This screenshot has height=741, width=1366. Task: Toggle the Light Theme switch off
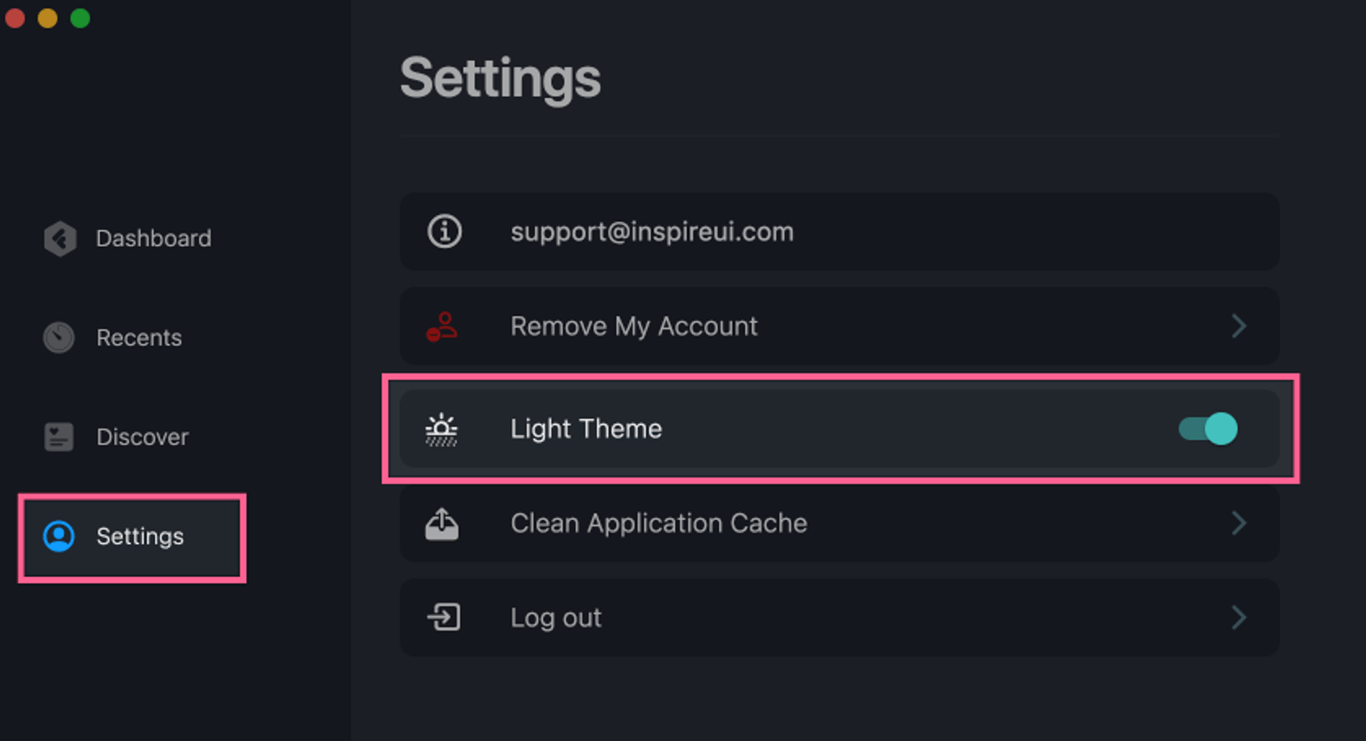[x=1208, y=429]
